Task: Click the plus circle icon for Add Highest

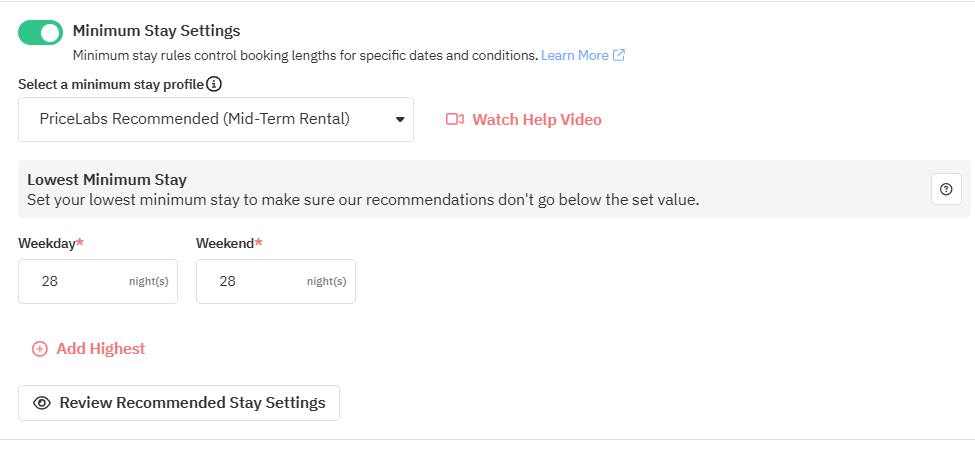Action: pyautogui.click(x=40, y=349)
